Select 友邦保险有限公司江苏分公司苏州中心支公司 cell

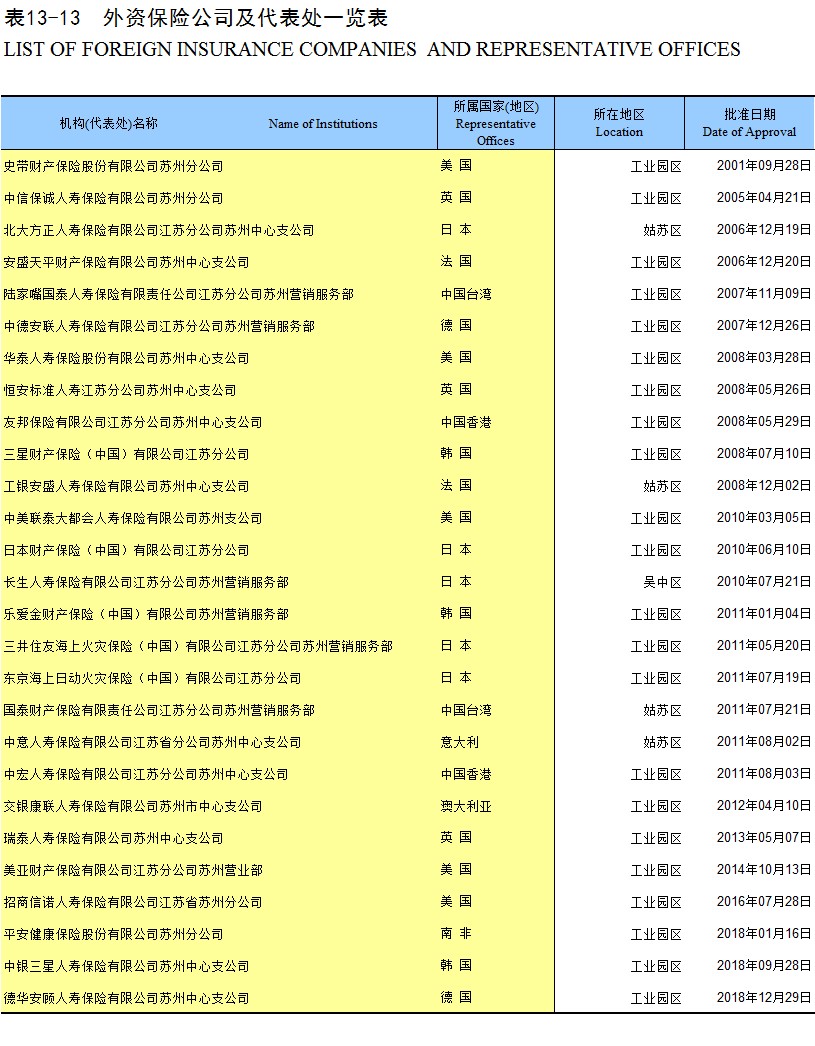point(133,422)
